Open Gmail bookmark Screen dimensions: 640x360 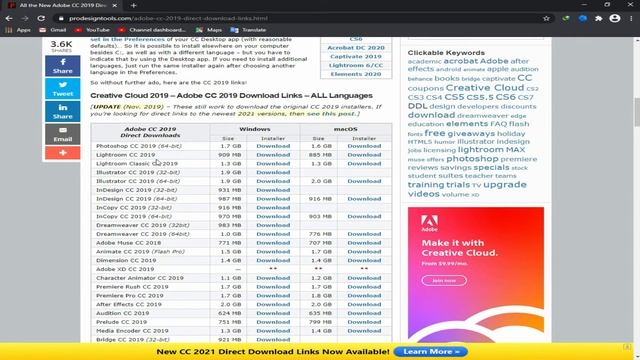click(x=53, y=30)
